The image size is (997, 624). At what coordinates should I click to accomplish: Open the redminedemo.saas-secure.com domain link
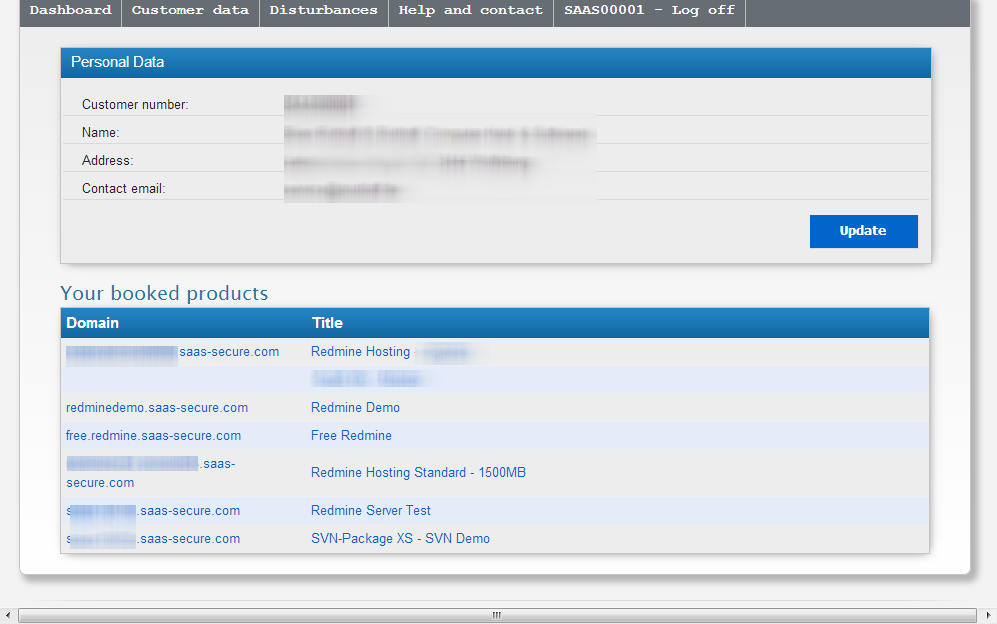pos(157,407)
